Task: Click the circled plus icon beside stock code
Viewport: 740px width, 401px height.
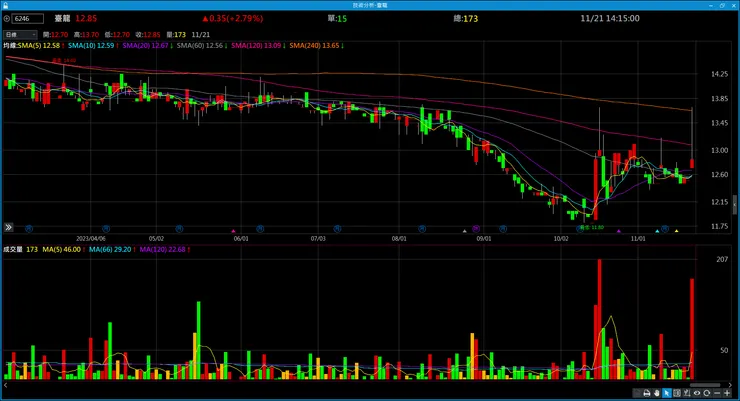Action: tap(7, 19)
